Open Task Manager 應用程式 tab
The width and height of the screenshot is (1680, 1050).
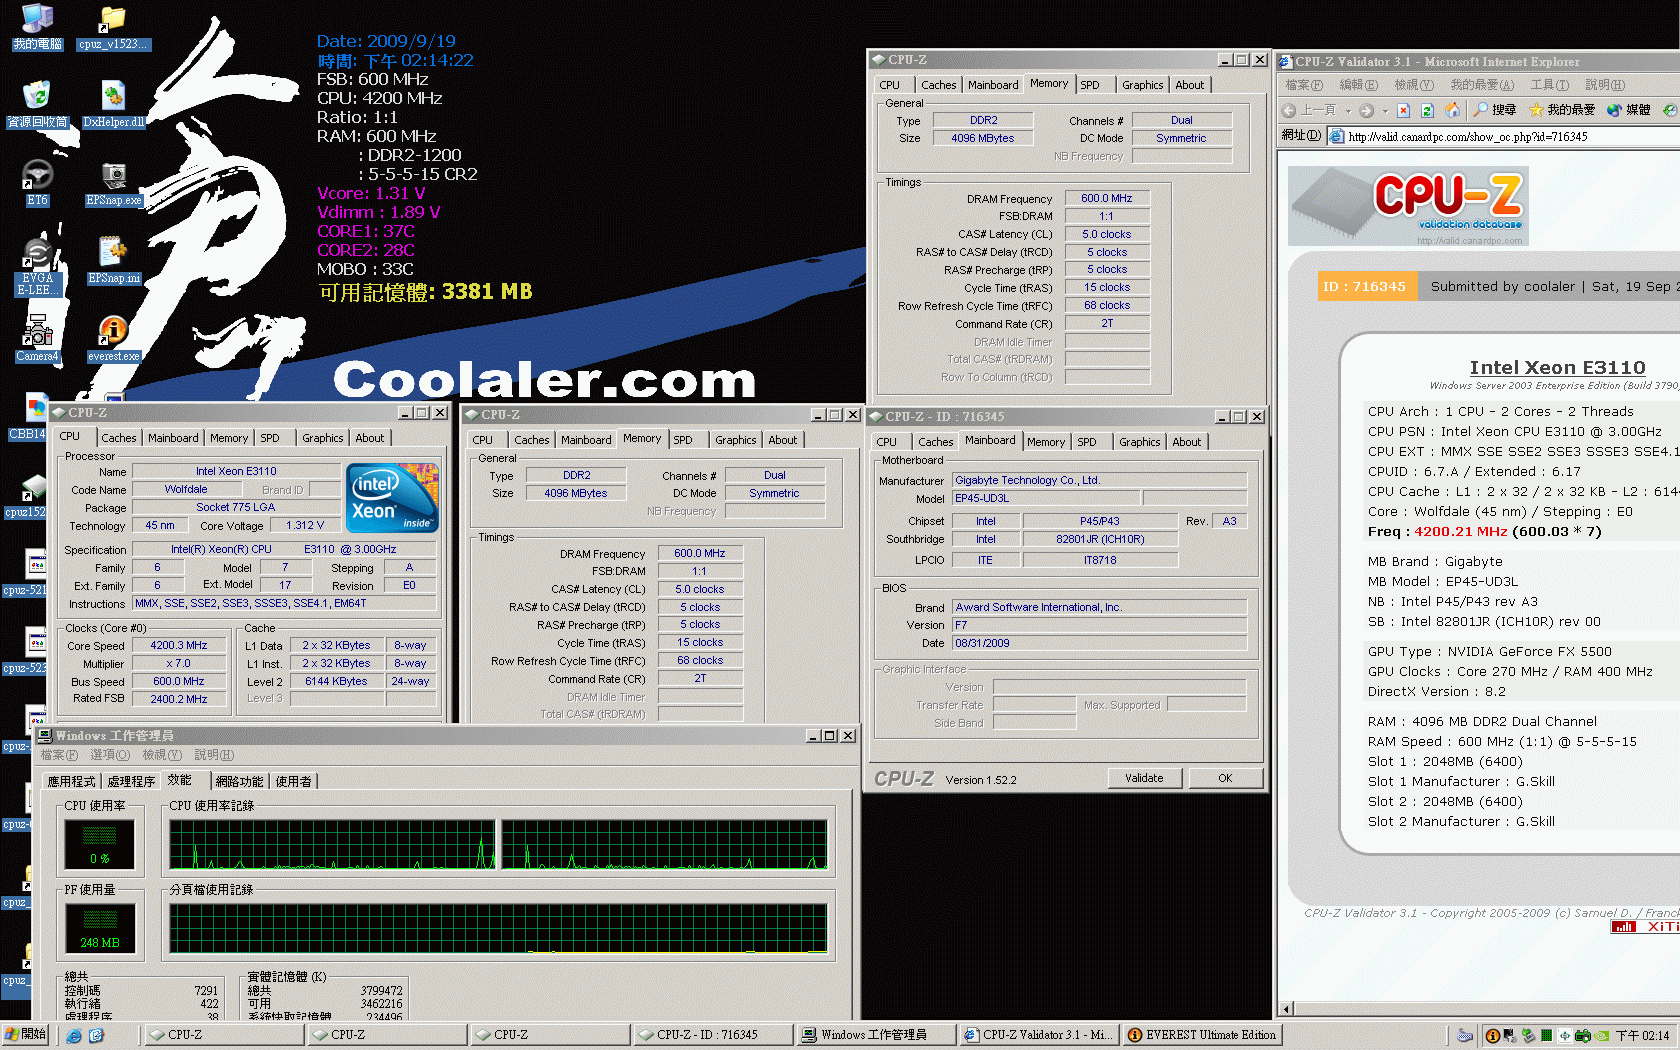click(x=71, y=781)
